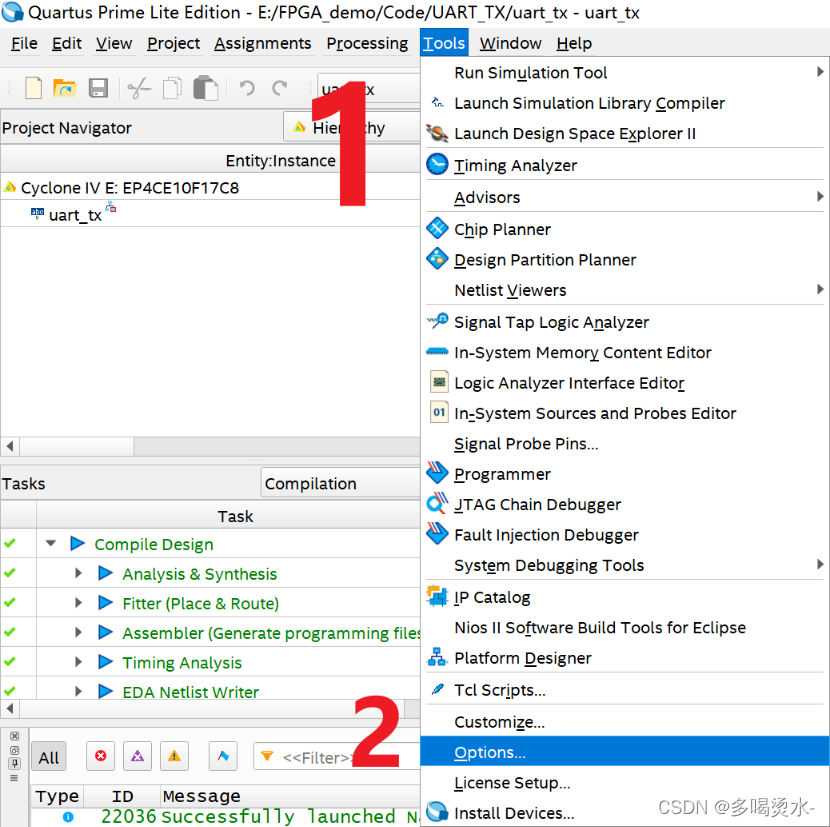Viewport: 830px width, 827px height.
Task: Open the Advisors submenu
Action: point(626,197)
